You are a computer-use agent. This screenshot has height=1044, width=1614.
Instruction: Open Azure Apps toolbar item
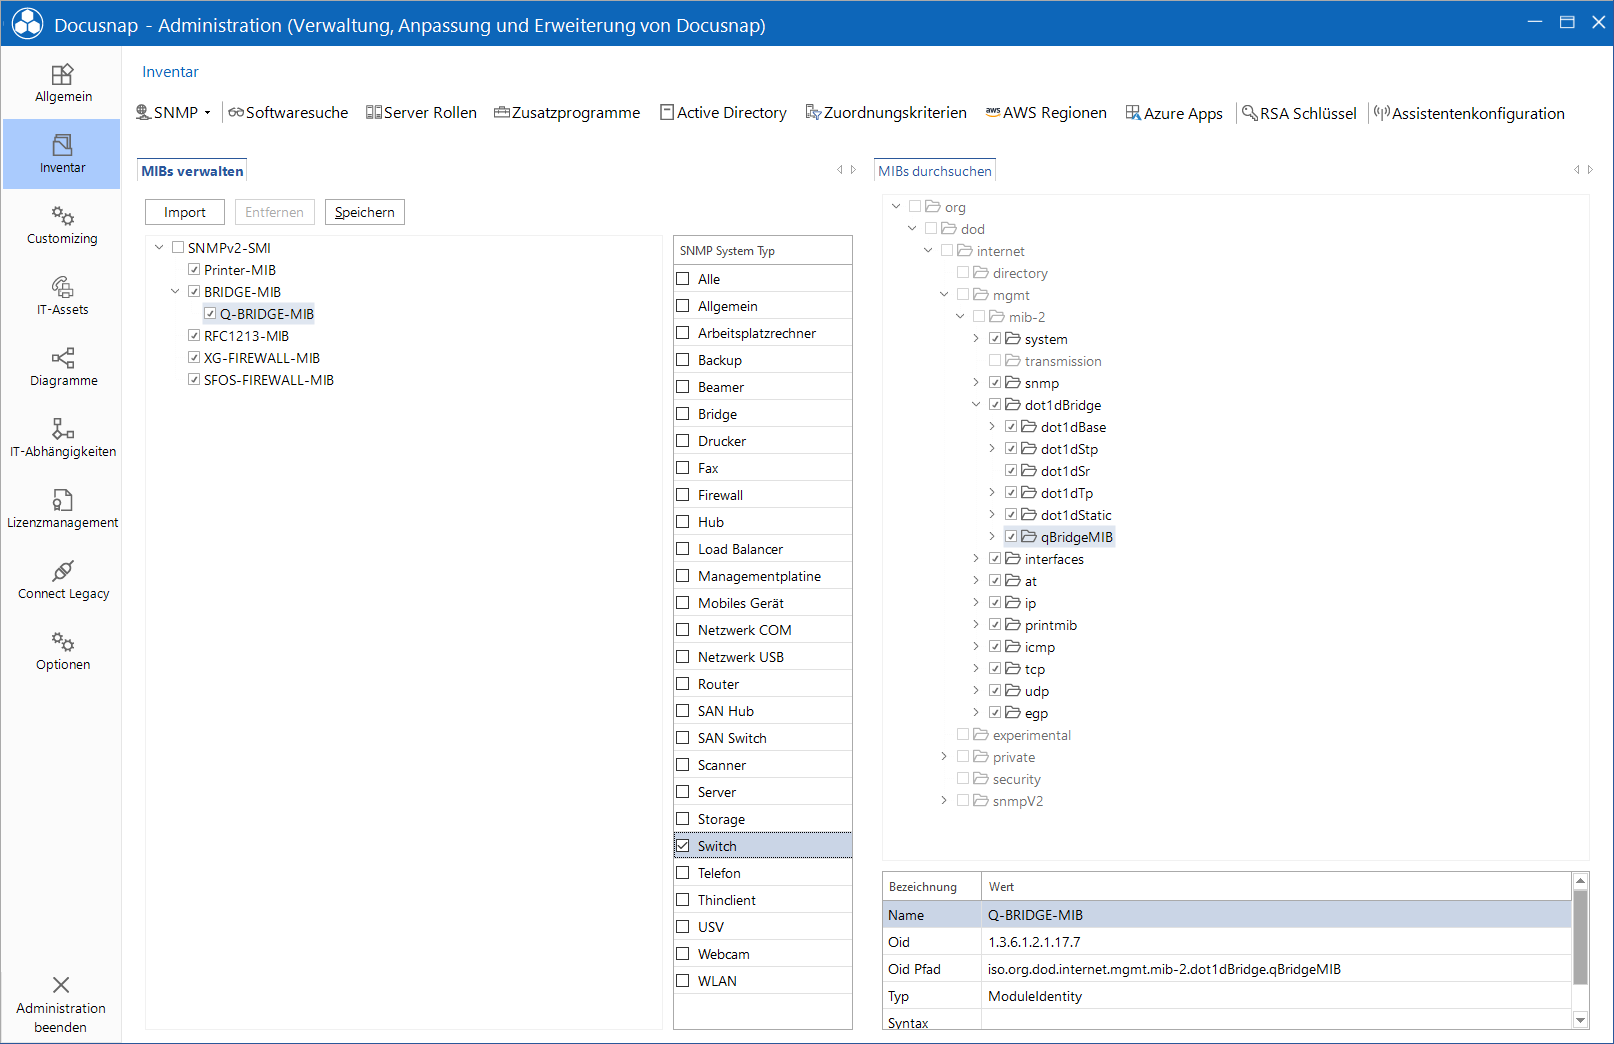[1174, 113]
